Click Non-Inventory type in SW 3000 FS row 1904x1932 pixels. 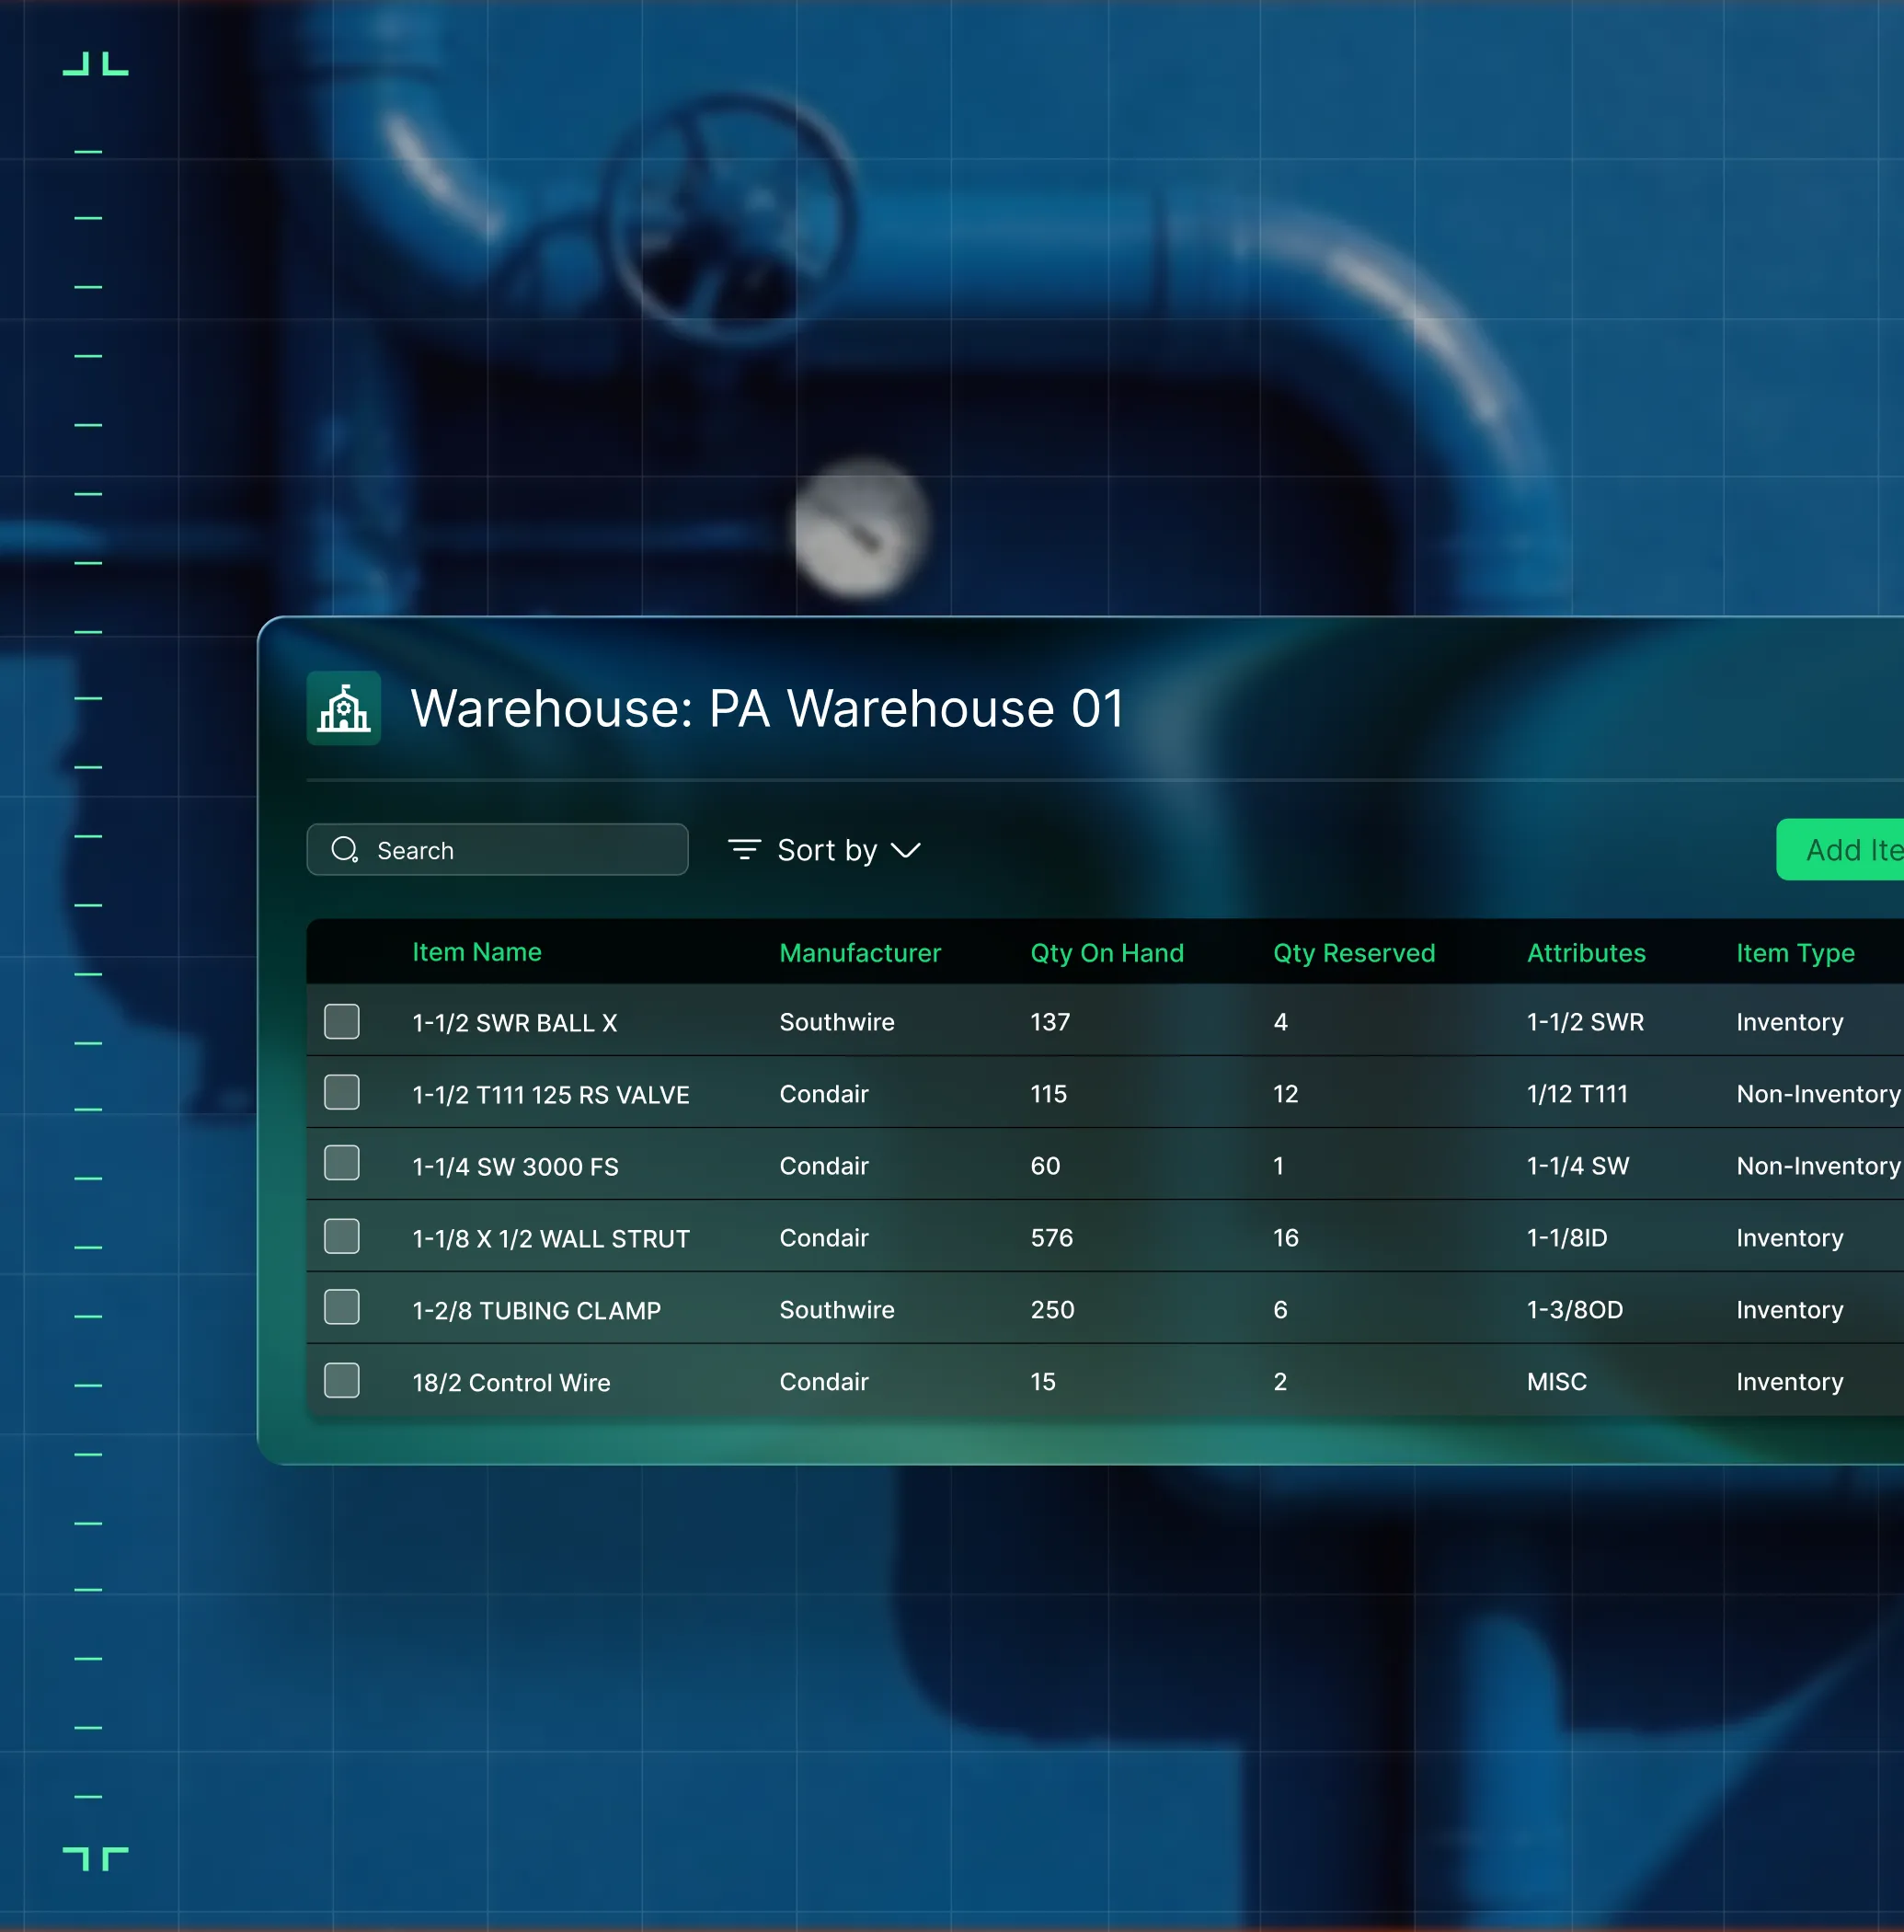click(x=1818, y=1166)
